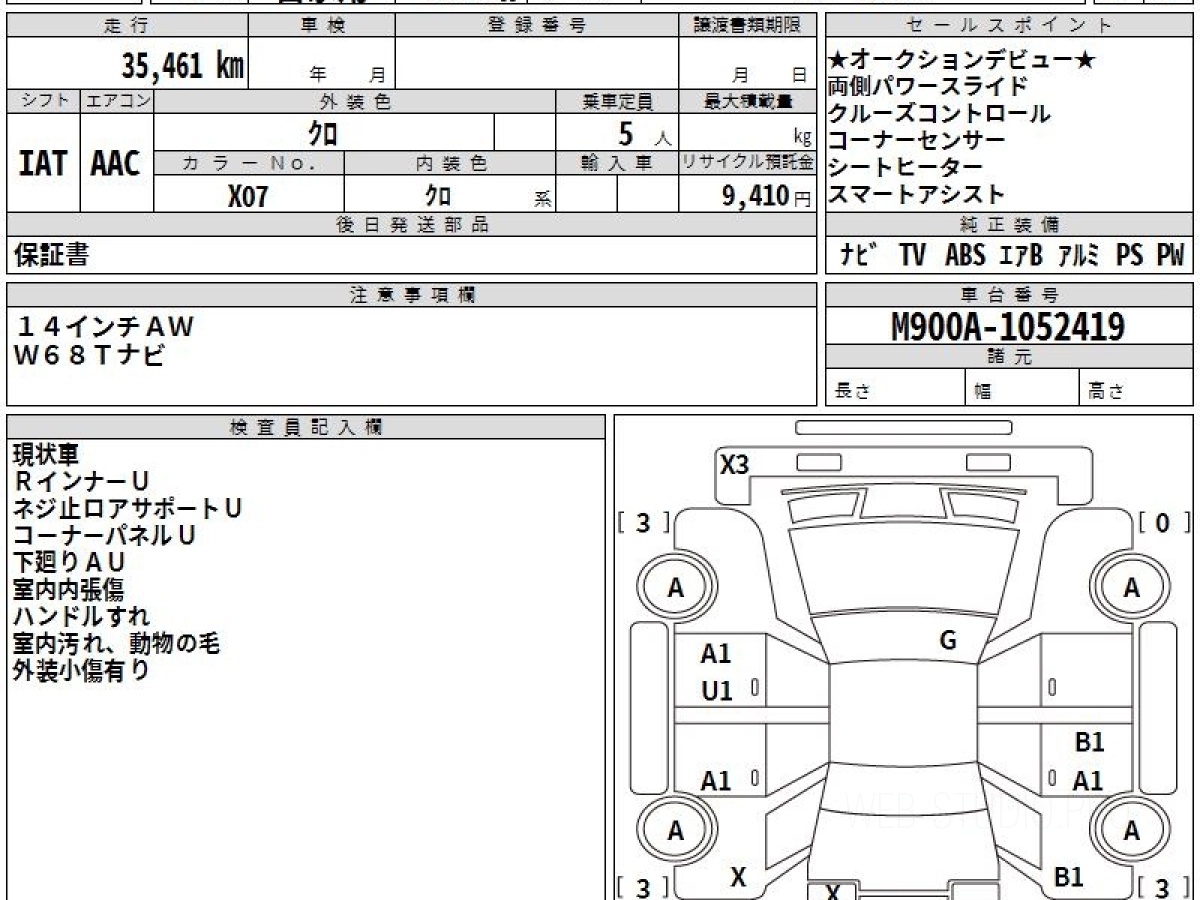Click the 内装色 header
1200x900 pixels.
pos(450,163)
